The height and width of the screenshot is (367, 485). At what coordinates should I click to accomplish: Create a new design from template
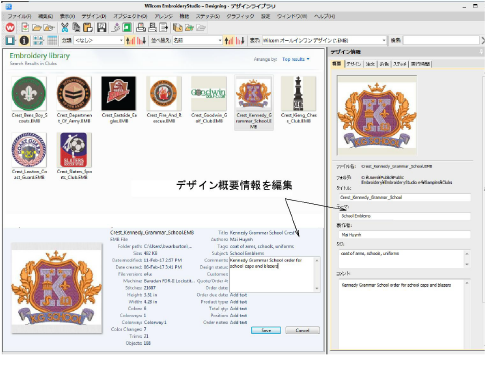click(25, 28)
